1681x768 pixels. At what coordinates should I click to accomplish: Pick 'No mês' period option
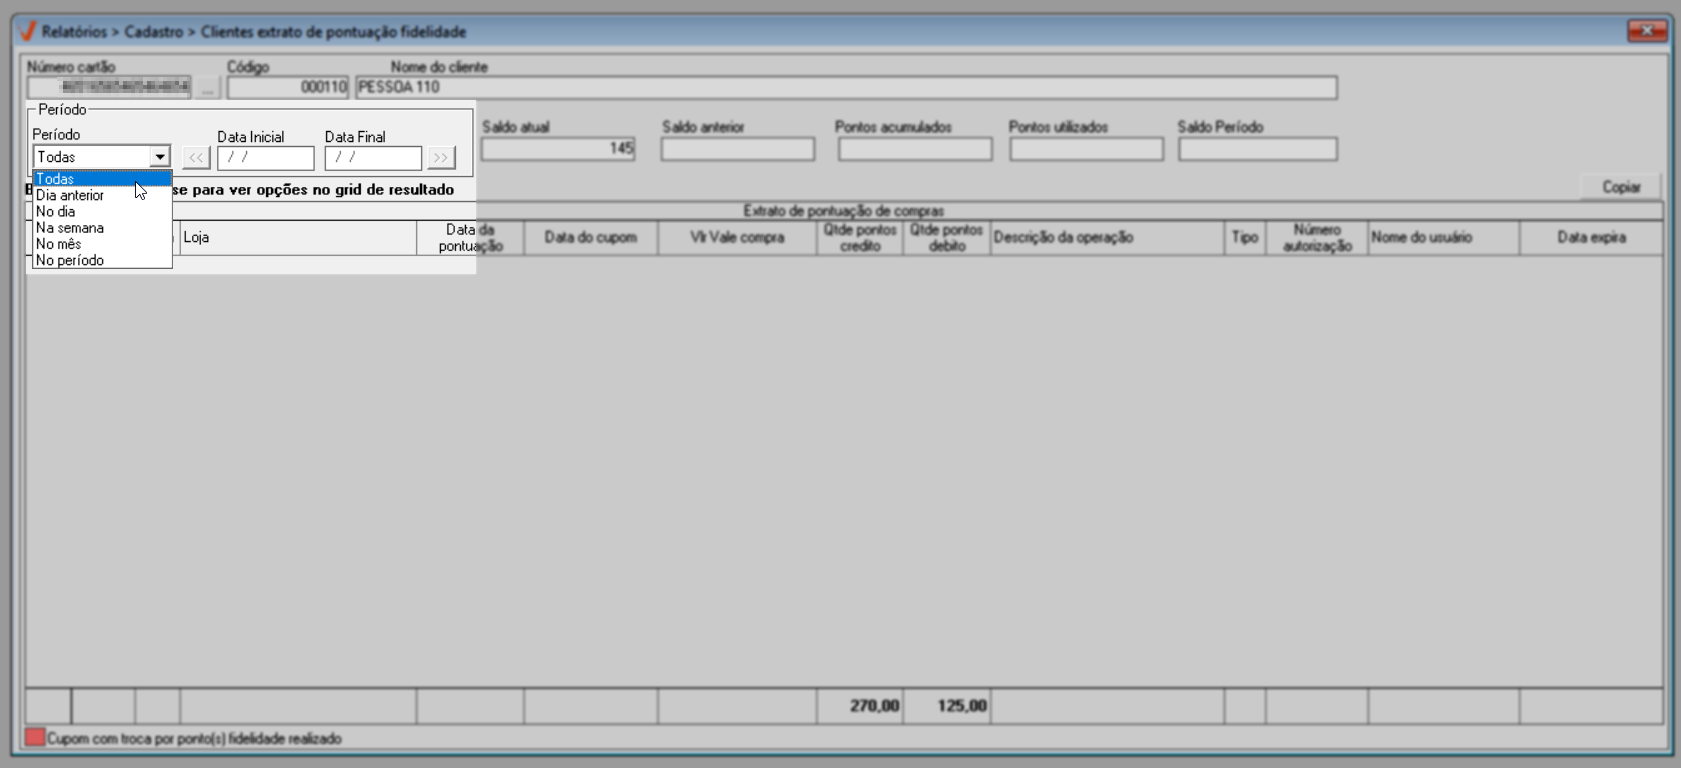click(x=102, y=244)
